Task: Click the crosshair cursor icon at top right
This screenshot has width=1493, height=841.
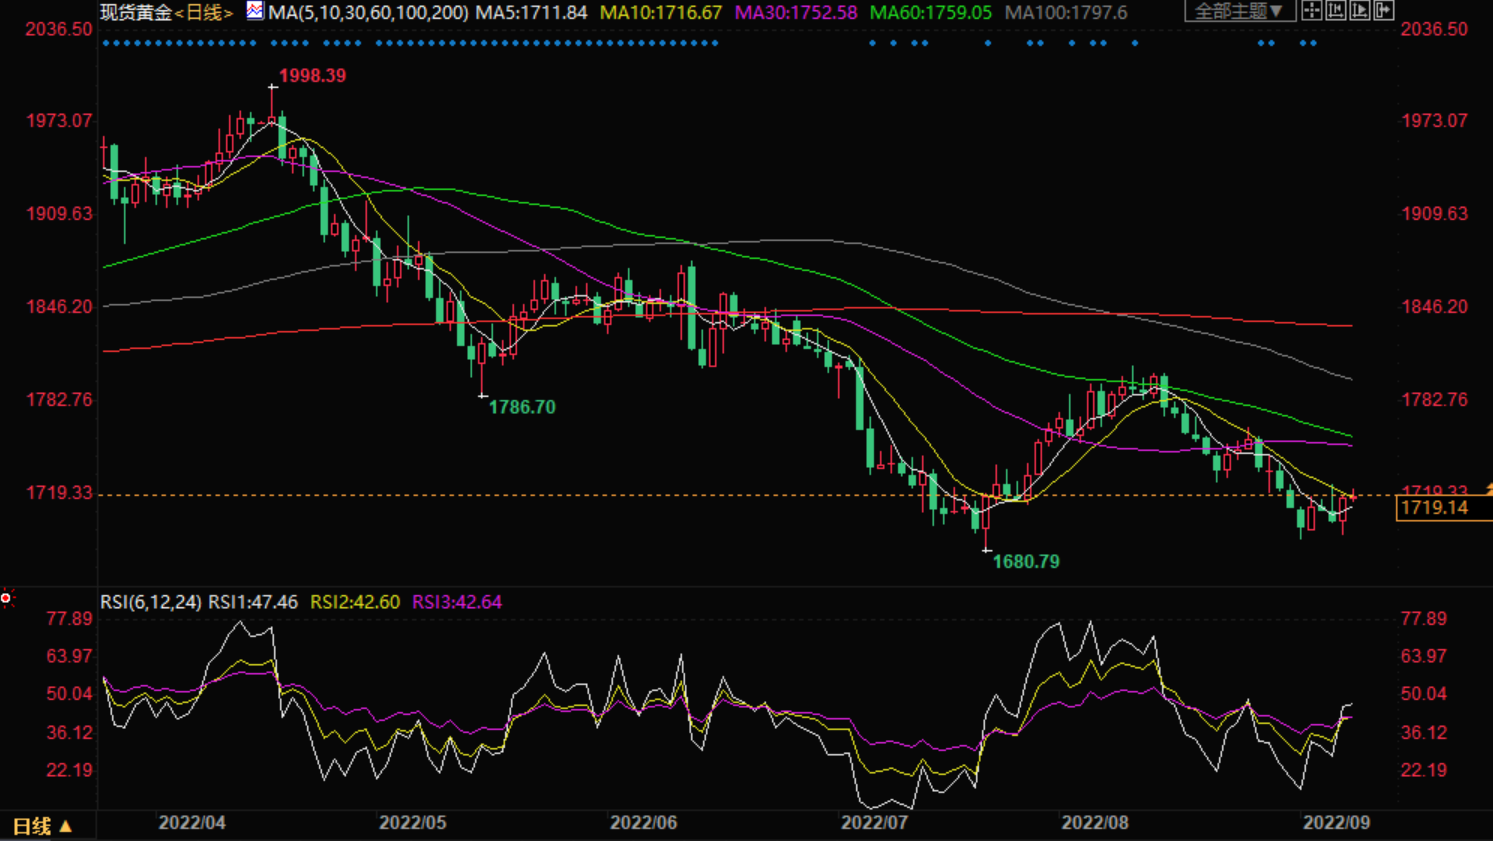Action: point(1311,11)
